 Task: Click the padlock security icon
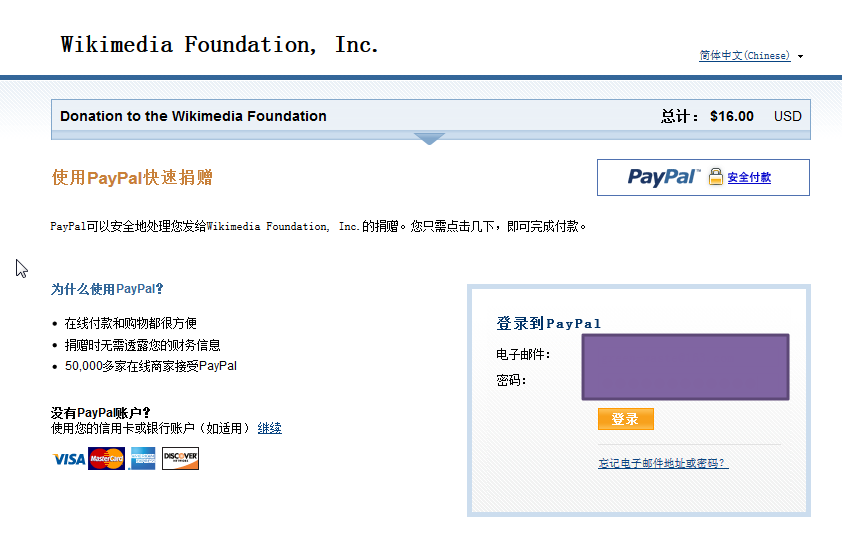(x=716, y=177)
